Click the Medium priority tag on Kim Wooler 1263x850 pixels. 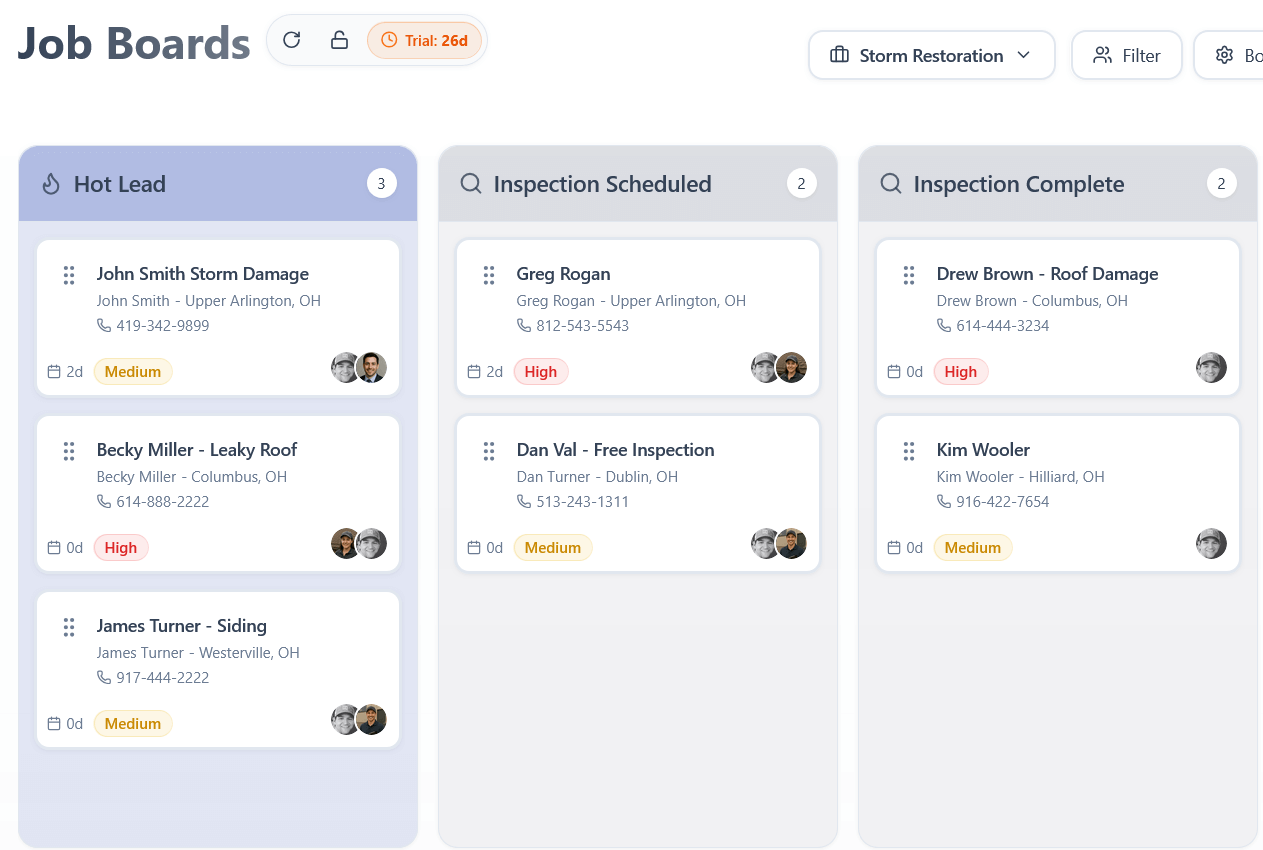(x=973, y=548)
